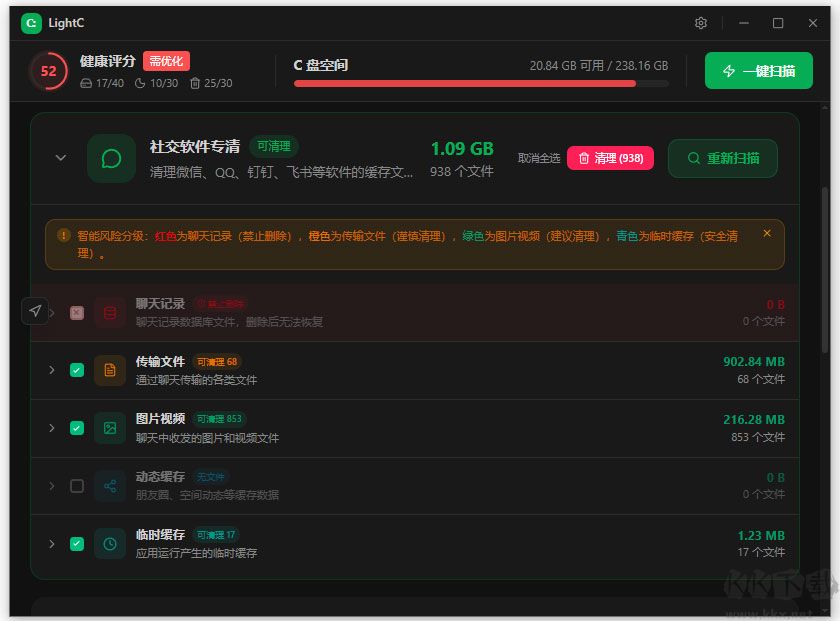Click the 216.28 MB size value
Image resolution: width=840 pixels, height=621 pixels.
click(x=754, y=420)
